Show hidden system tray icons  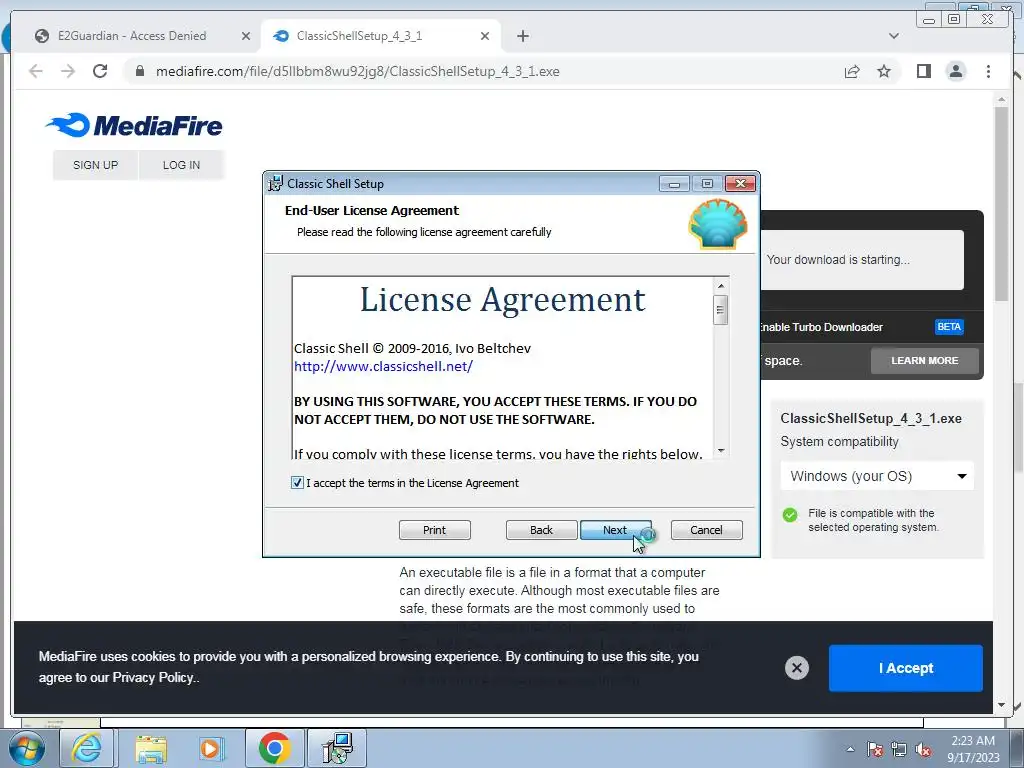[850, 749]
